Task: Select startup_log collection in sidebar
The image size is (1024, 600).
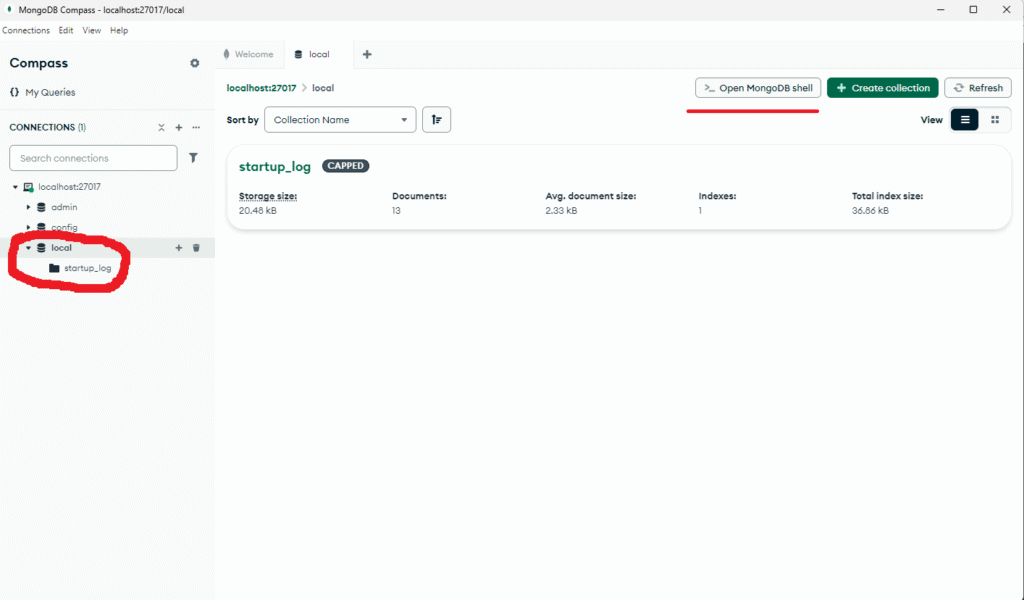Action: pyautogui.click(x=87, y=268)
